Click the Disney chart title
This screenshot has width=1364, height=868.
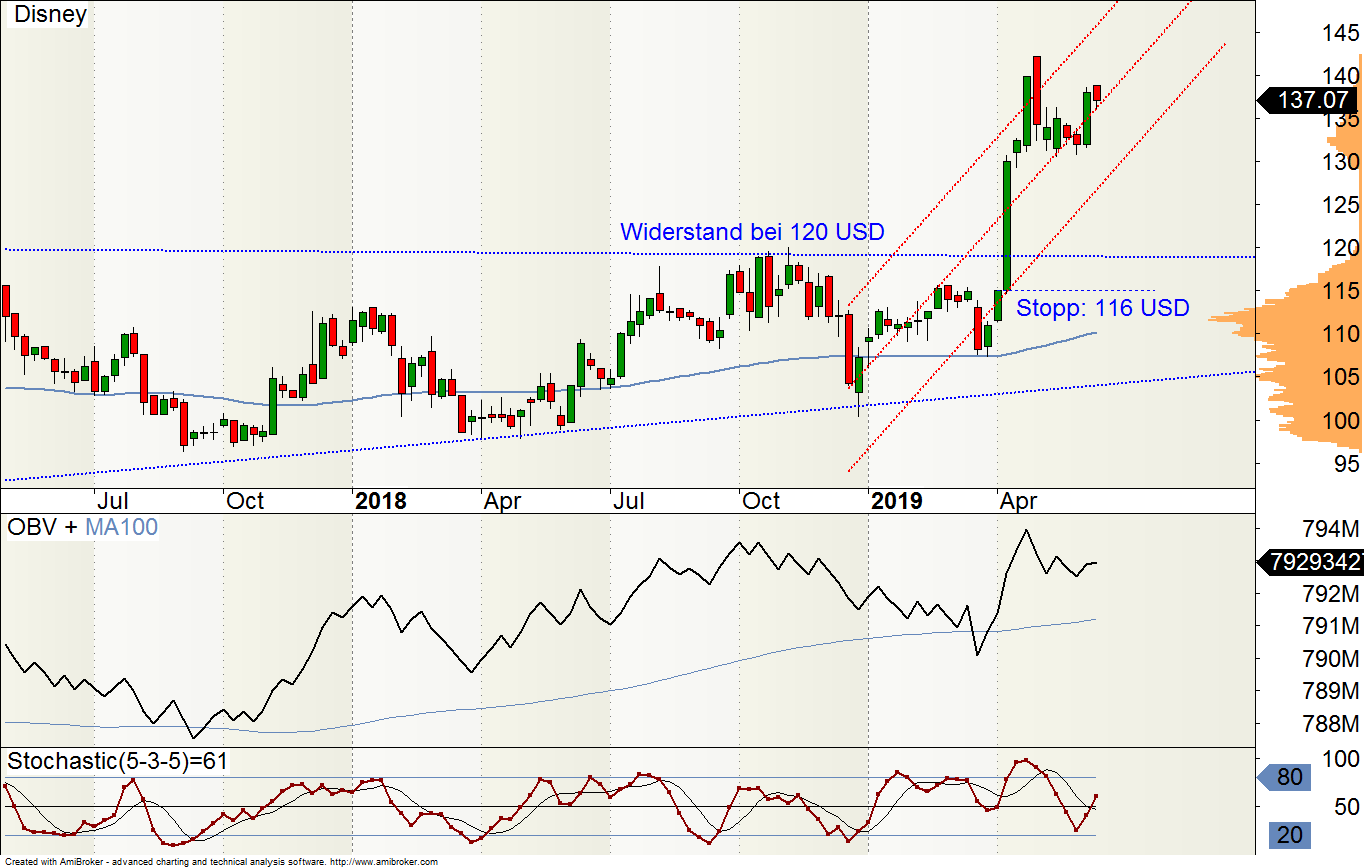point(50,15)
